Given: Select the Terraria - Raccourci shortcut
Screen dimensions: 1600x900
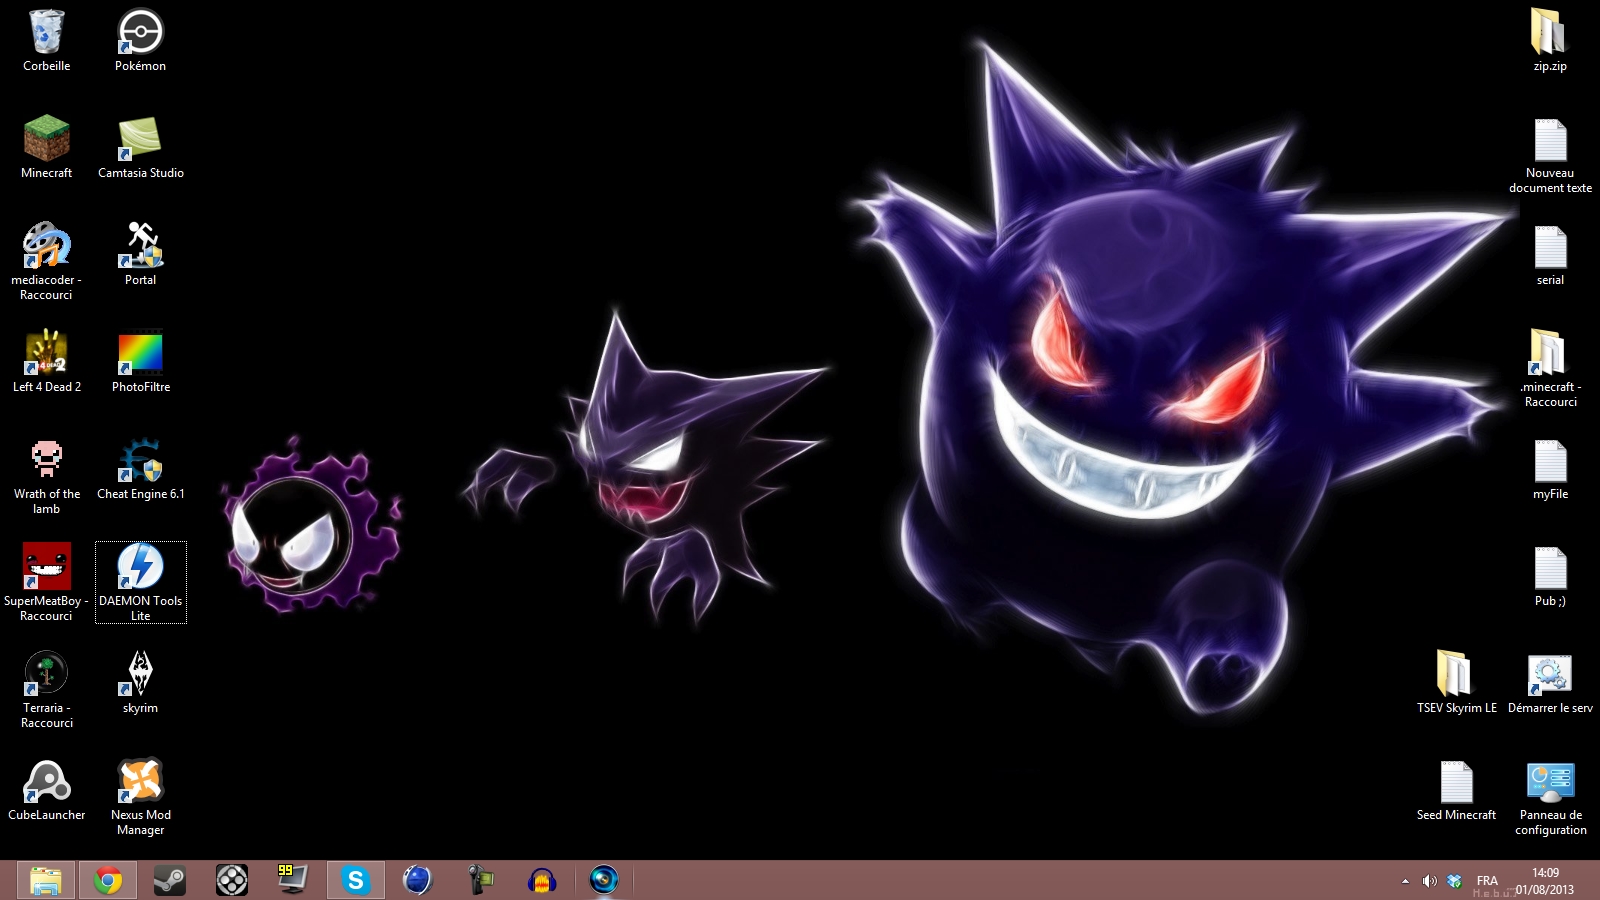Looking at the screenshot, I should 47,690.
